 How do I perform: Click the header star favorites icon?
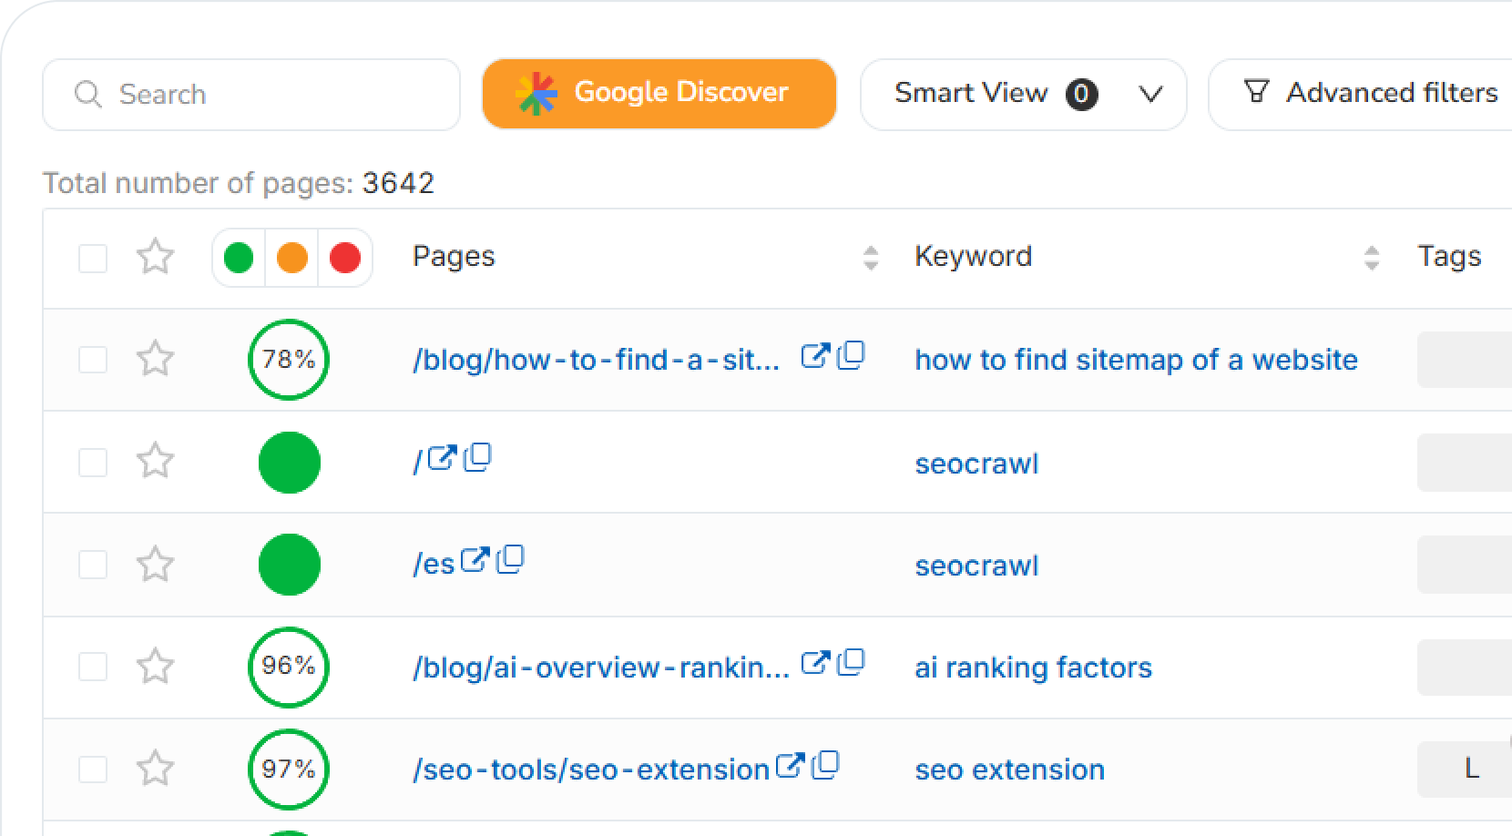coord(155,257)
